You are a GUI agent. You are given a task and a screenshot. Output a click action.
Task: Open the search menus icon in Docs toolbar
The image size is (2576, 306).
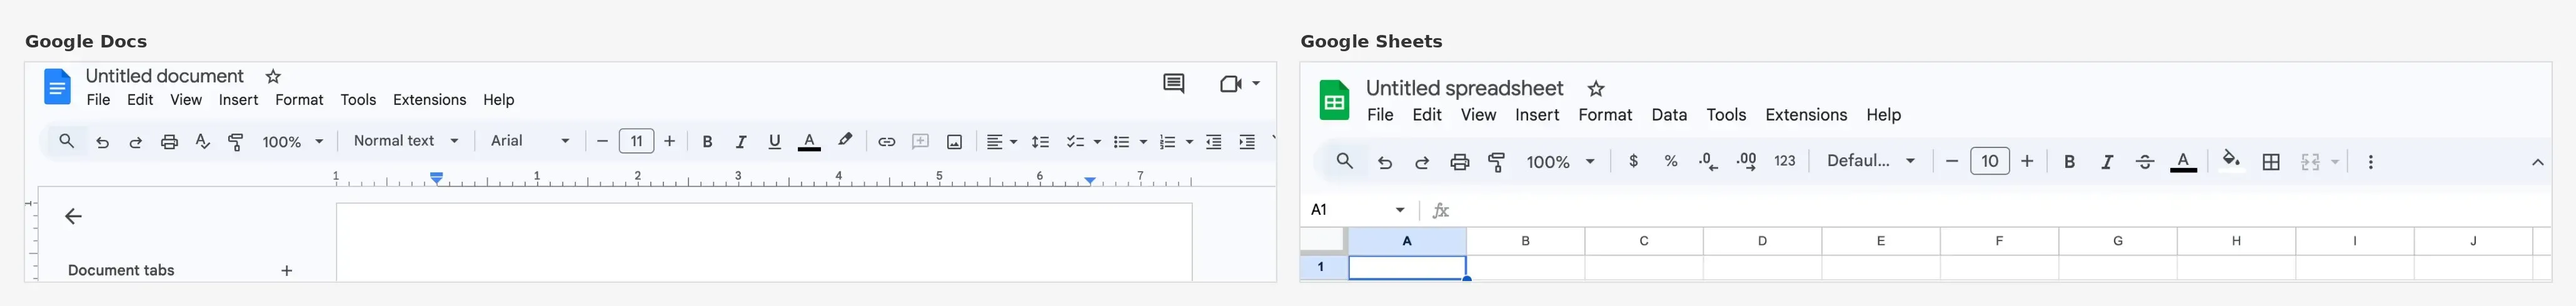[x=67, y=141]
